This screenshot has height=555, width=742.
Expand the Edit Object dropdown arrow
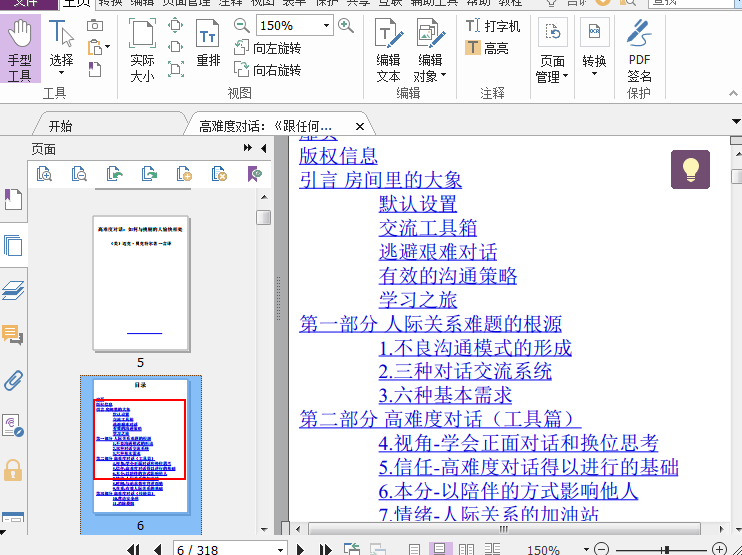[443, 75]
